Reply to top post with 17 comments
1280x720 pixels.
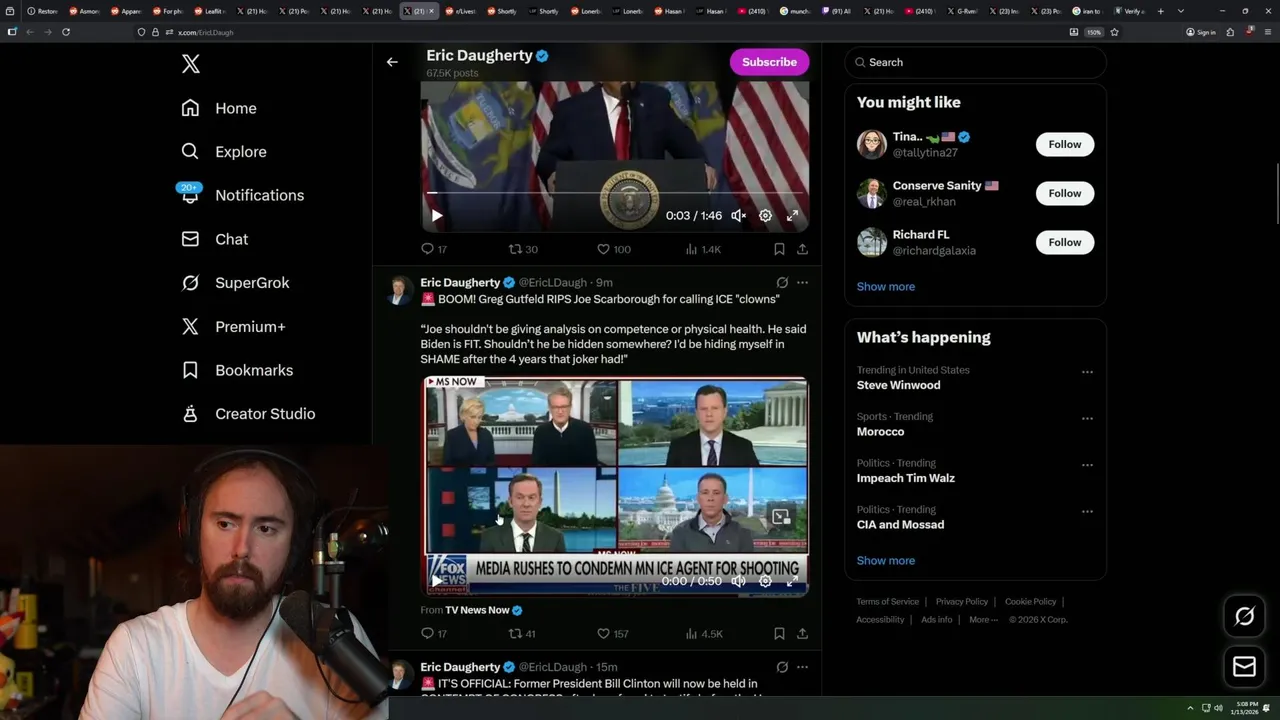pos(434,249)
